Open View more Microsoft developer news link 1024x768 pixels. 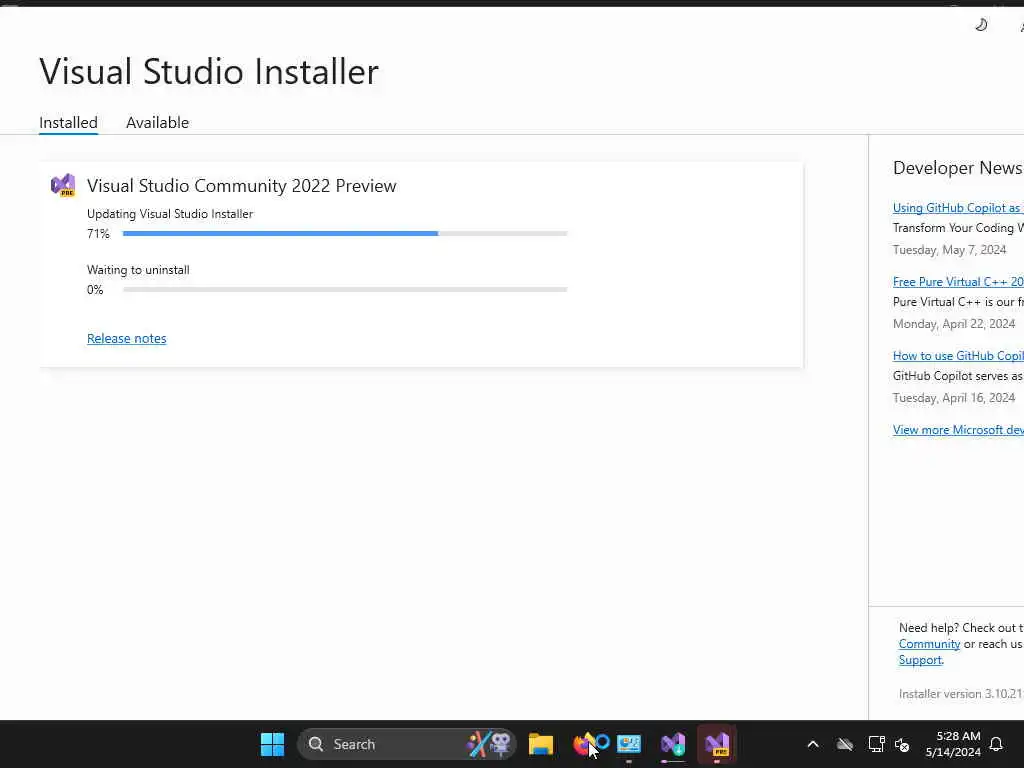pos(957,430)
